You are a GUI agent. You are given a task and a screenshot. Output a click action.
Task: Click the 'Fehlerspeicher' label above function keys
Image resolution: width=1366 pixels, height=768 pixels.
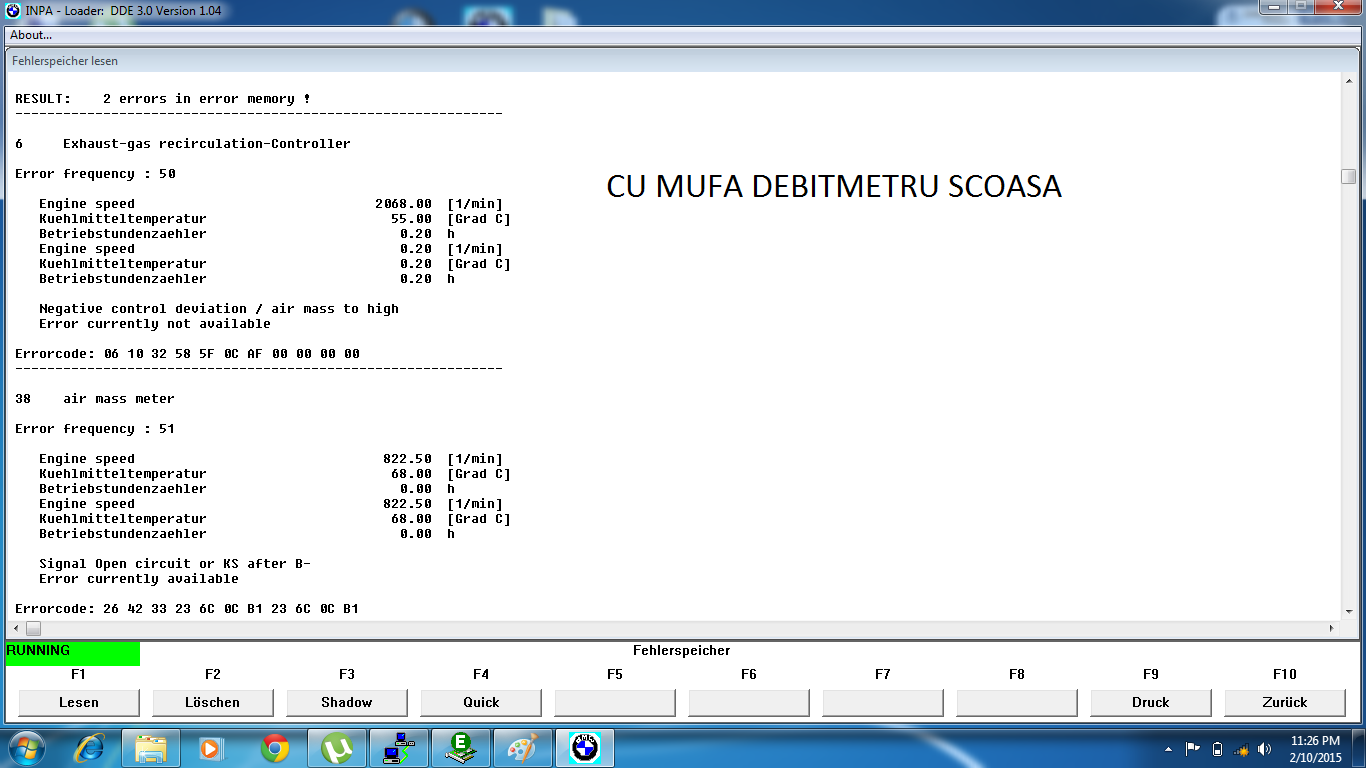682,651
